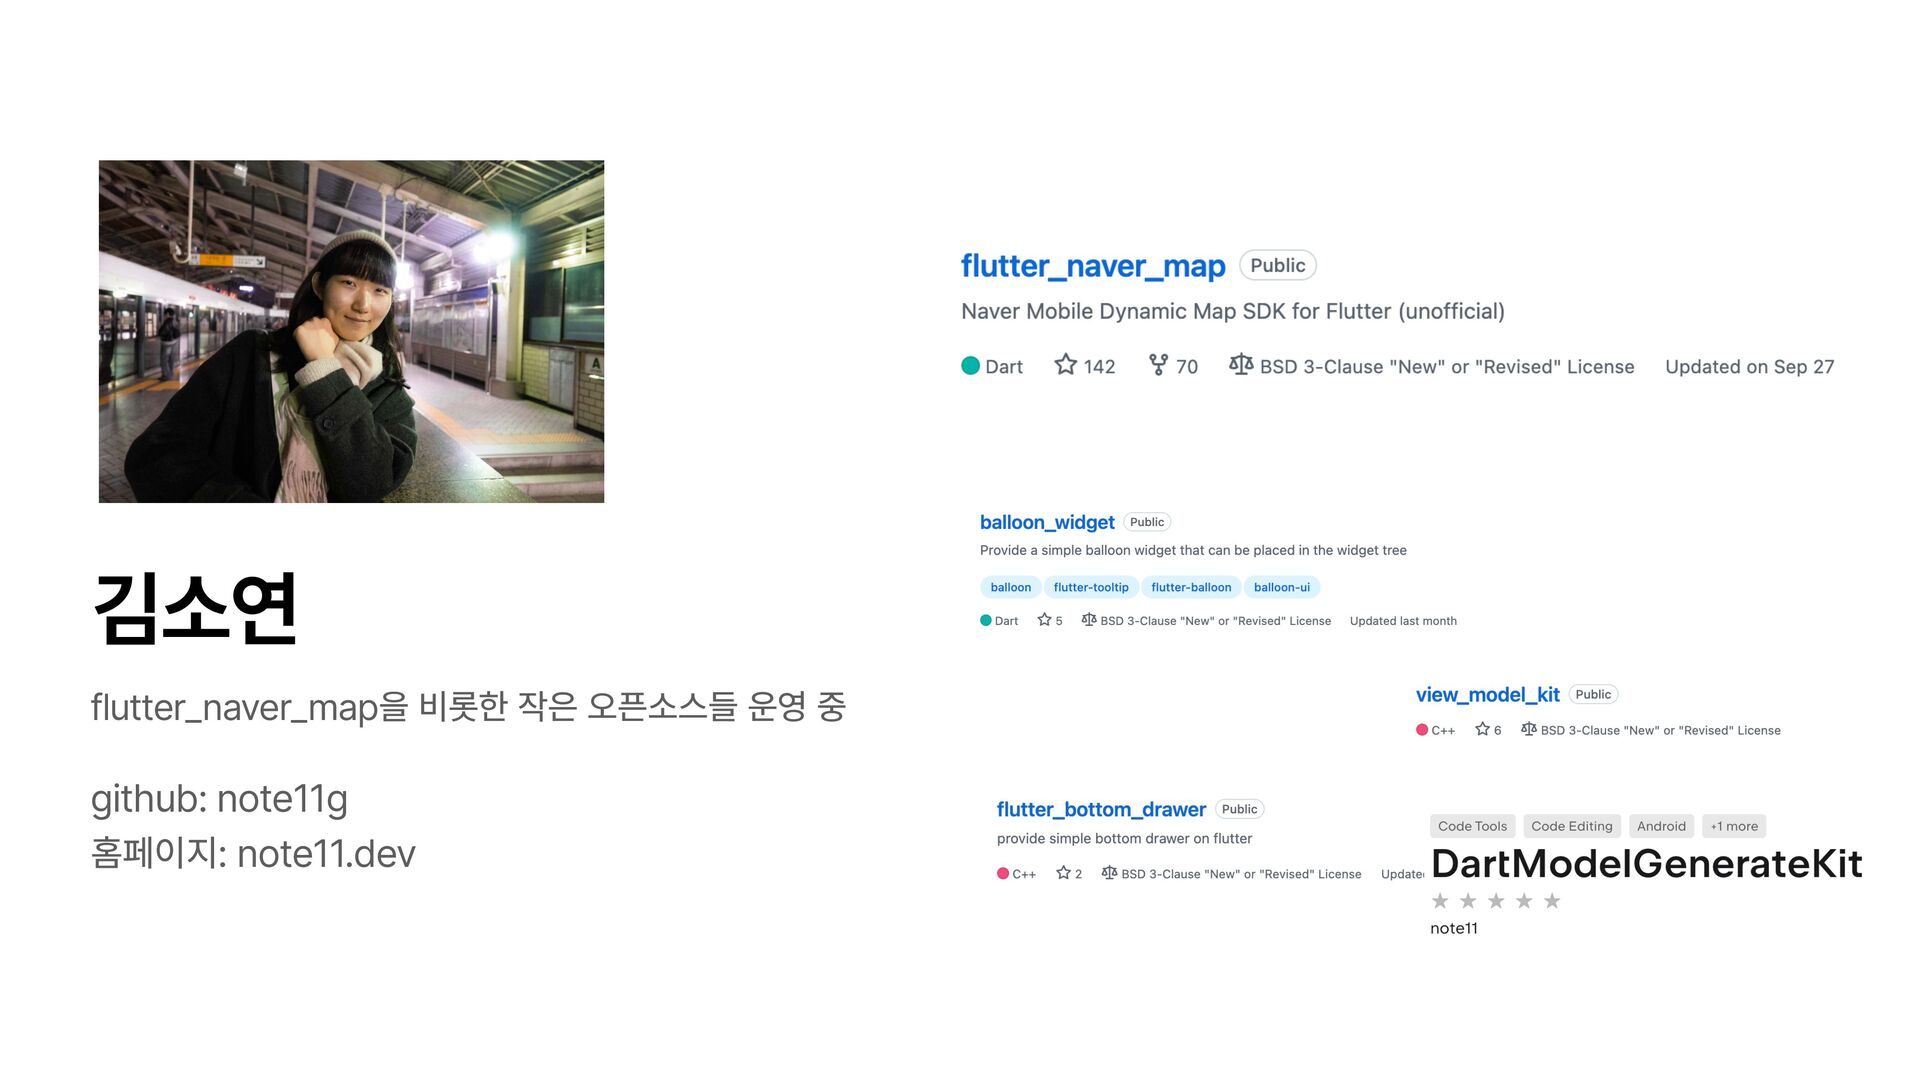The image size is (1920, 1080).
Task: Select the Code Tools tag
Action: tap(1472, 826)
